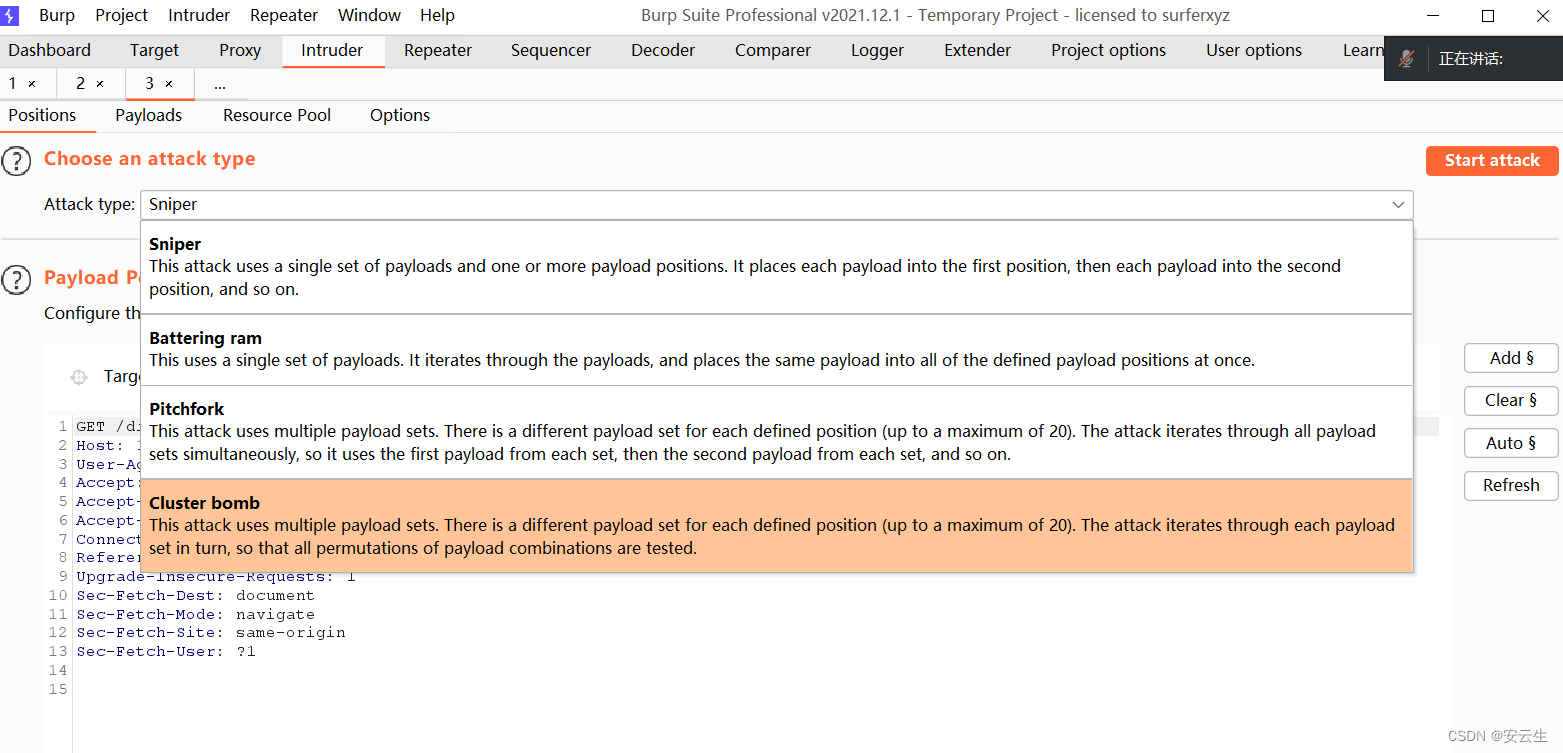
Task: Add new Intruder tab via ellipsis
Action: point(220,84)
